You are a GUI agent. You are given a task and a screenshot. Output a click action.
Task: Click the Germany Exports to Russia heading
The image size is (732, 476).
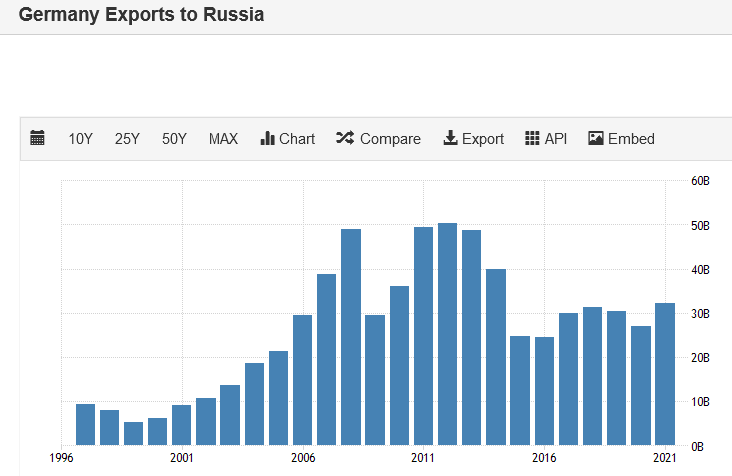pos(141,14)
